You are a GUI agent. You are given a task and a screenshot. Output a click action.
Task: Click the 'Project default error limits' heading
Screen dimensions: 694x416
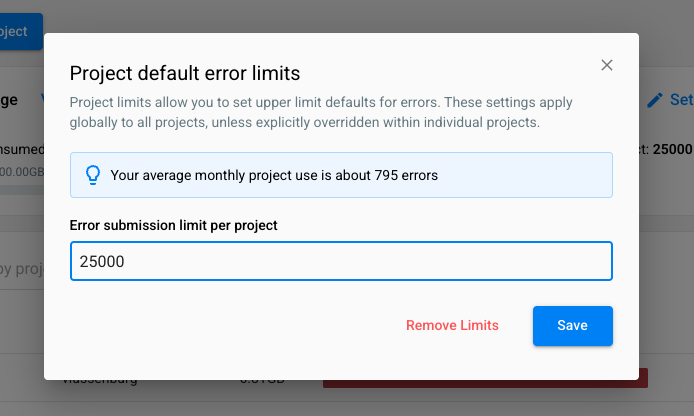(x=184, y=73)
